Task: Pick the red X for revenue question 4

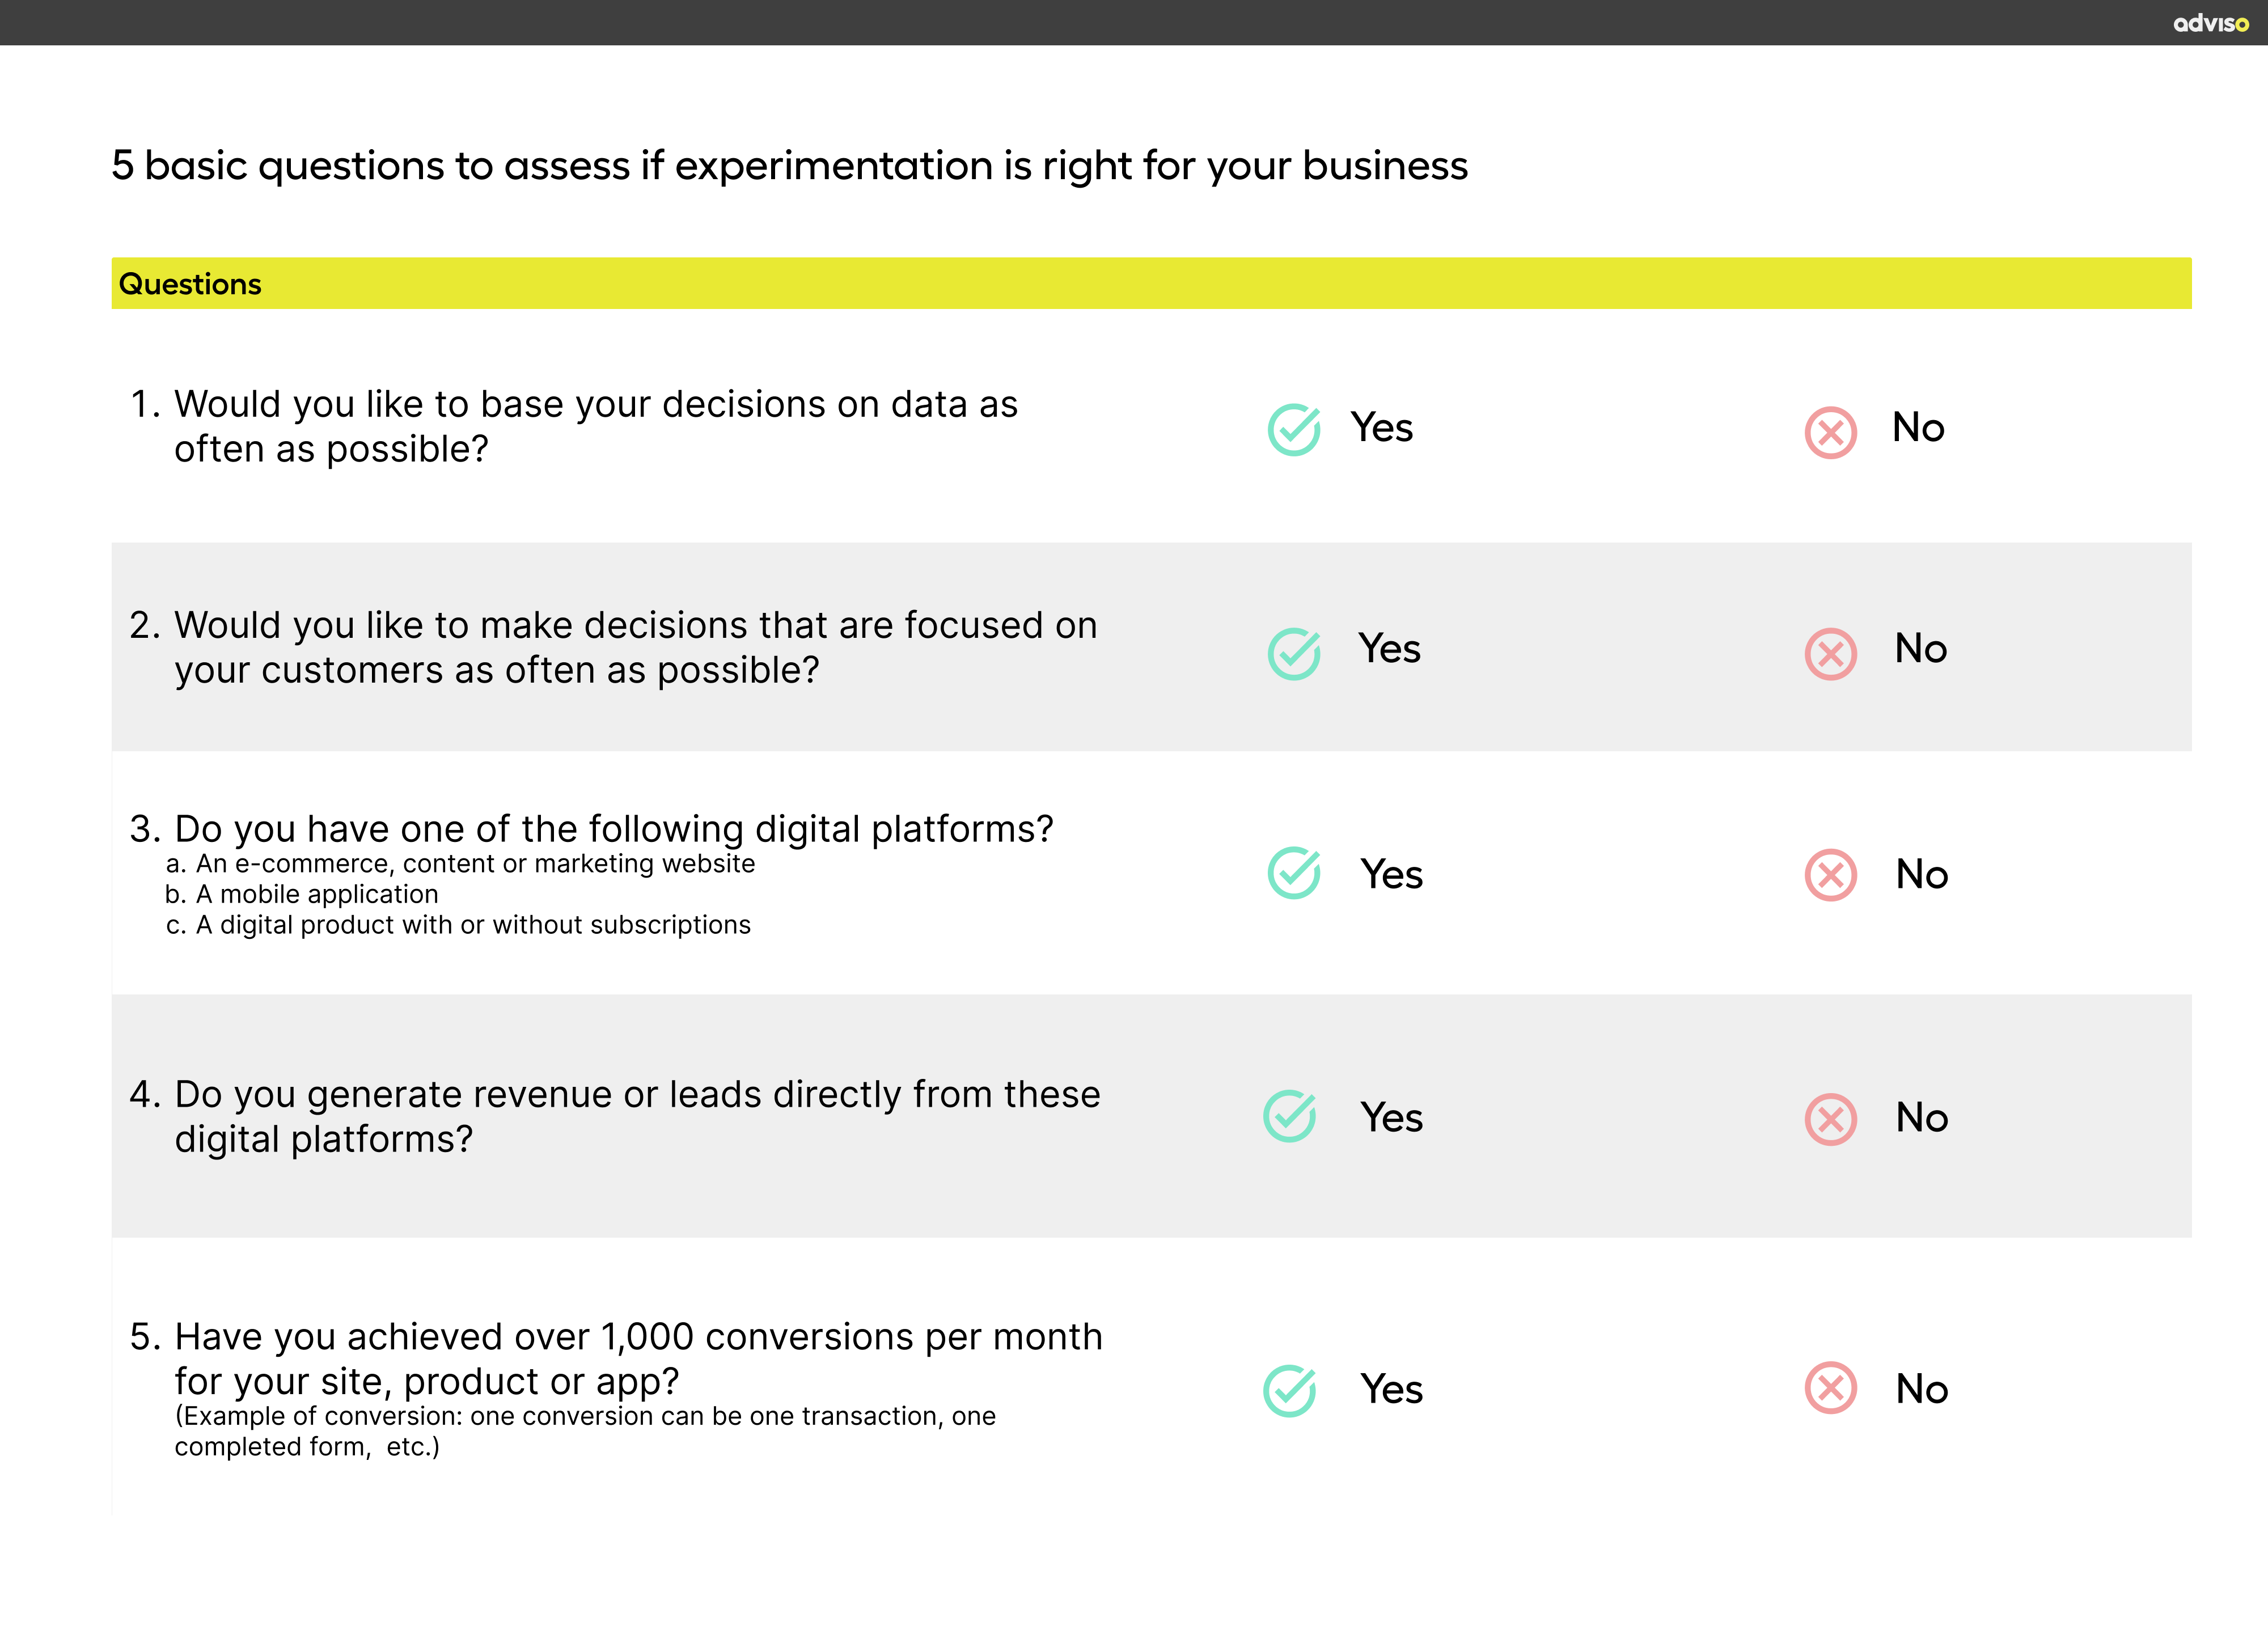Action: [1830, 1119]
